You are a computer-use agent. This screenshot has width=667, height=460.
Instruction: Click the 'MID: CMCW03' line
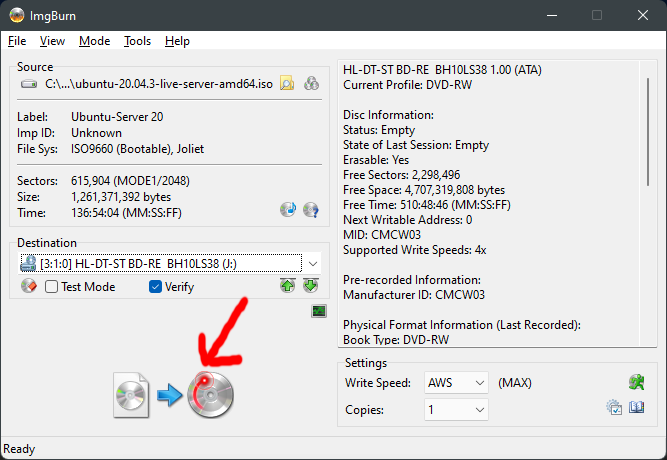[x=382, y=235]
